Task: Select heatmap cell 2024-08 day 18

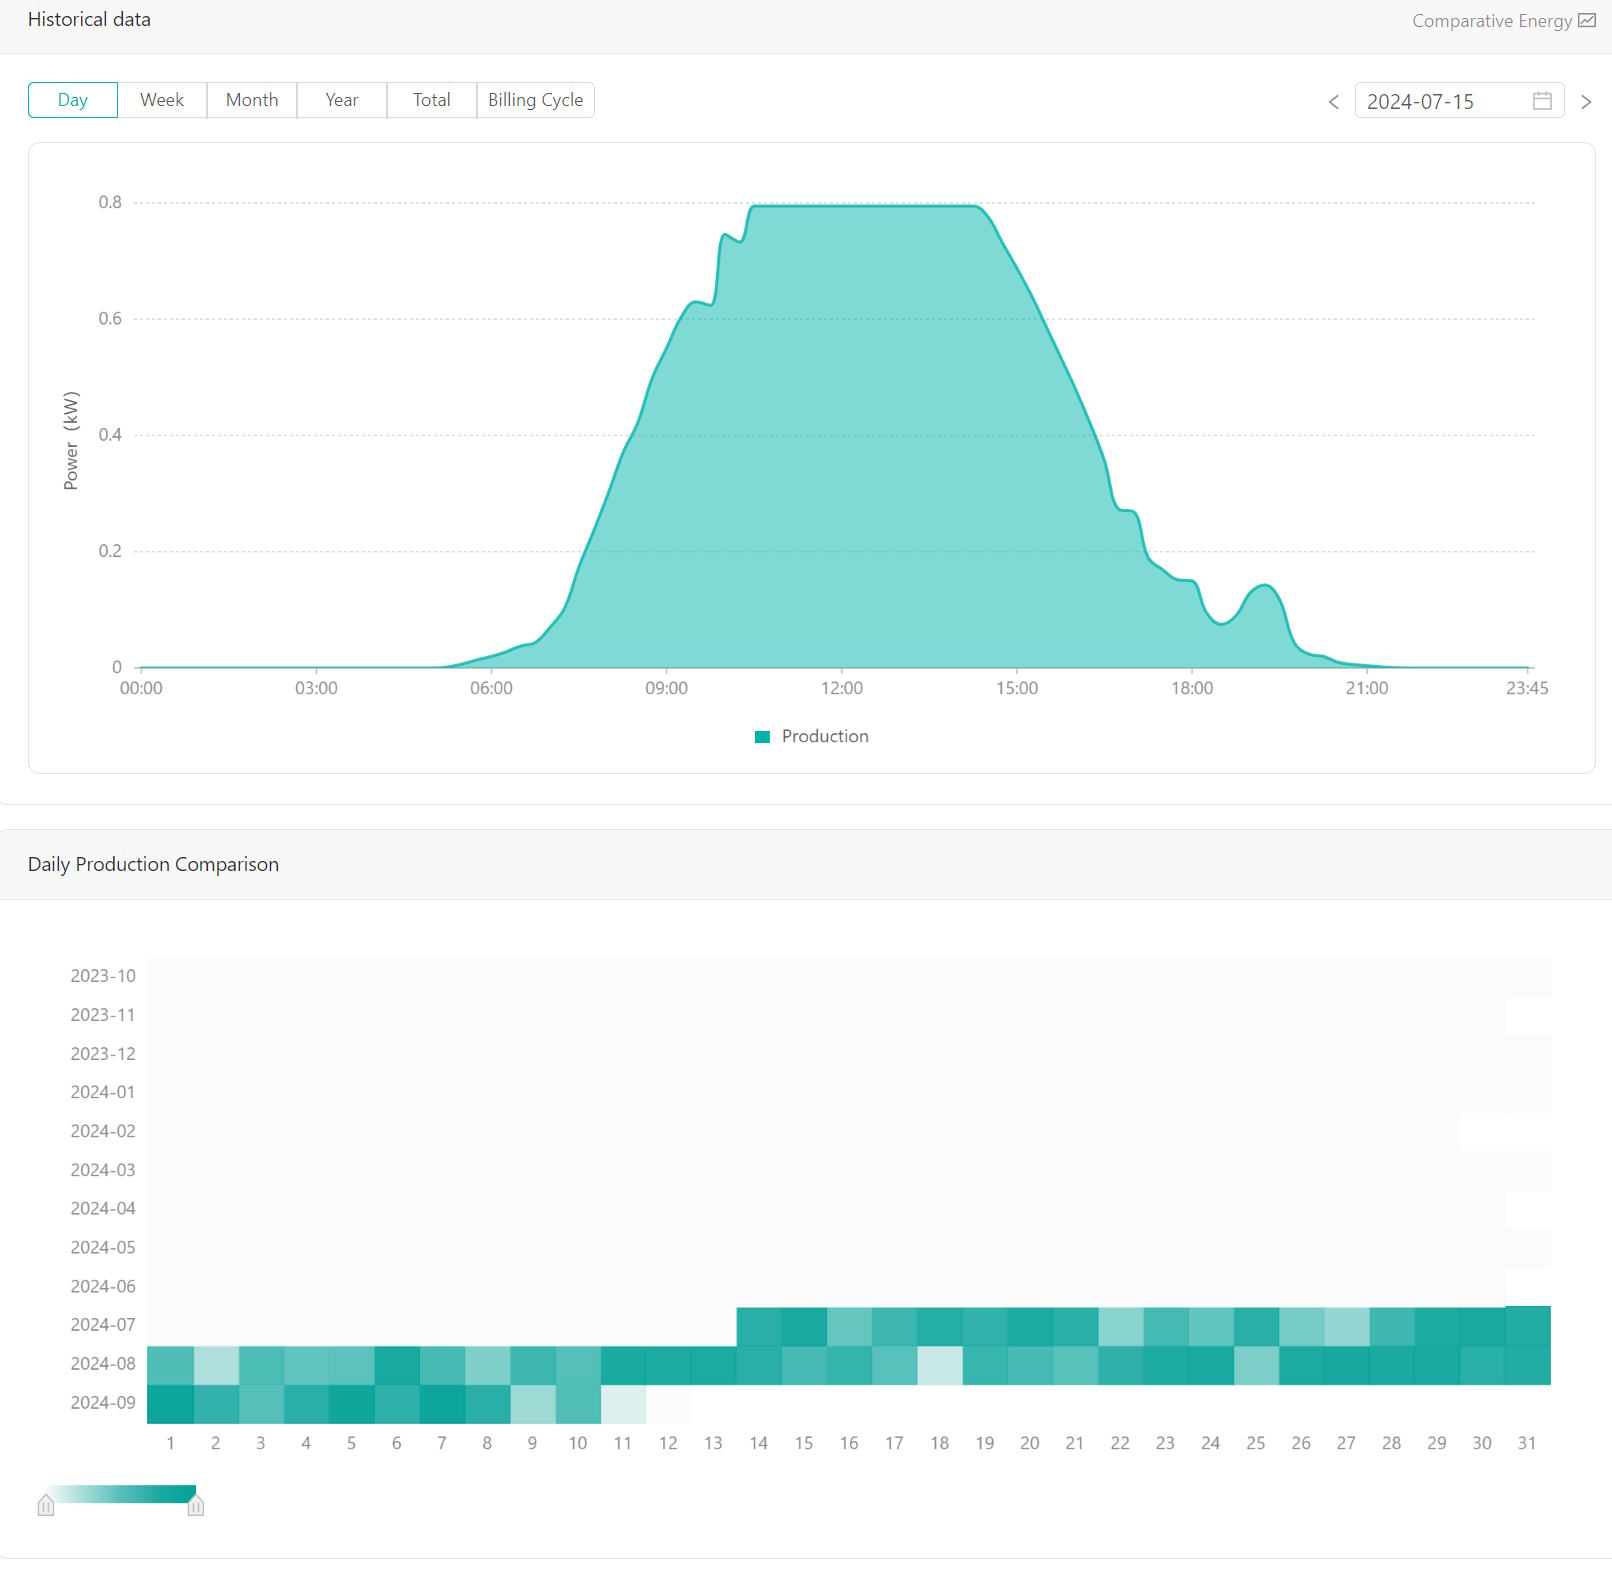Action: tap(940, 1365)
